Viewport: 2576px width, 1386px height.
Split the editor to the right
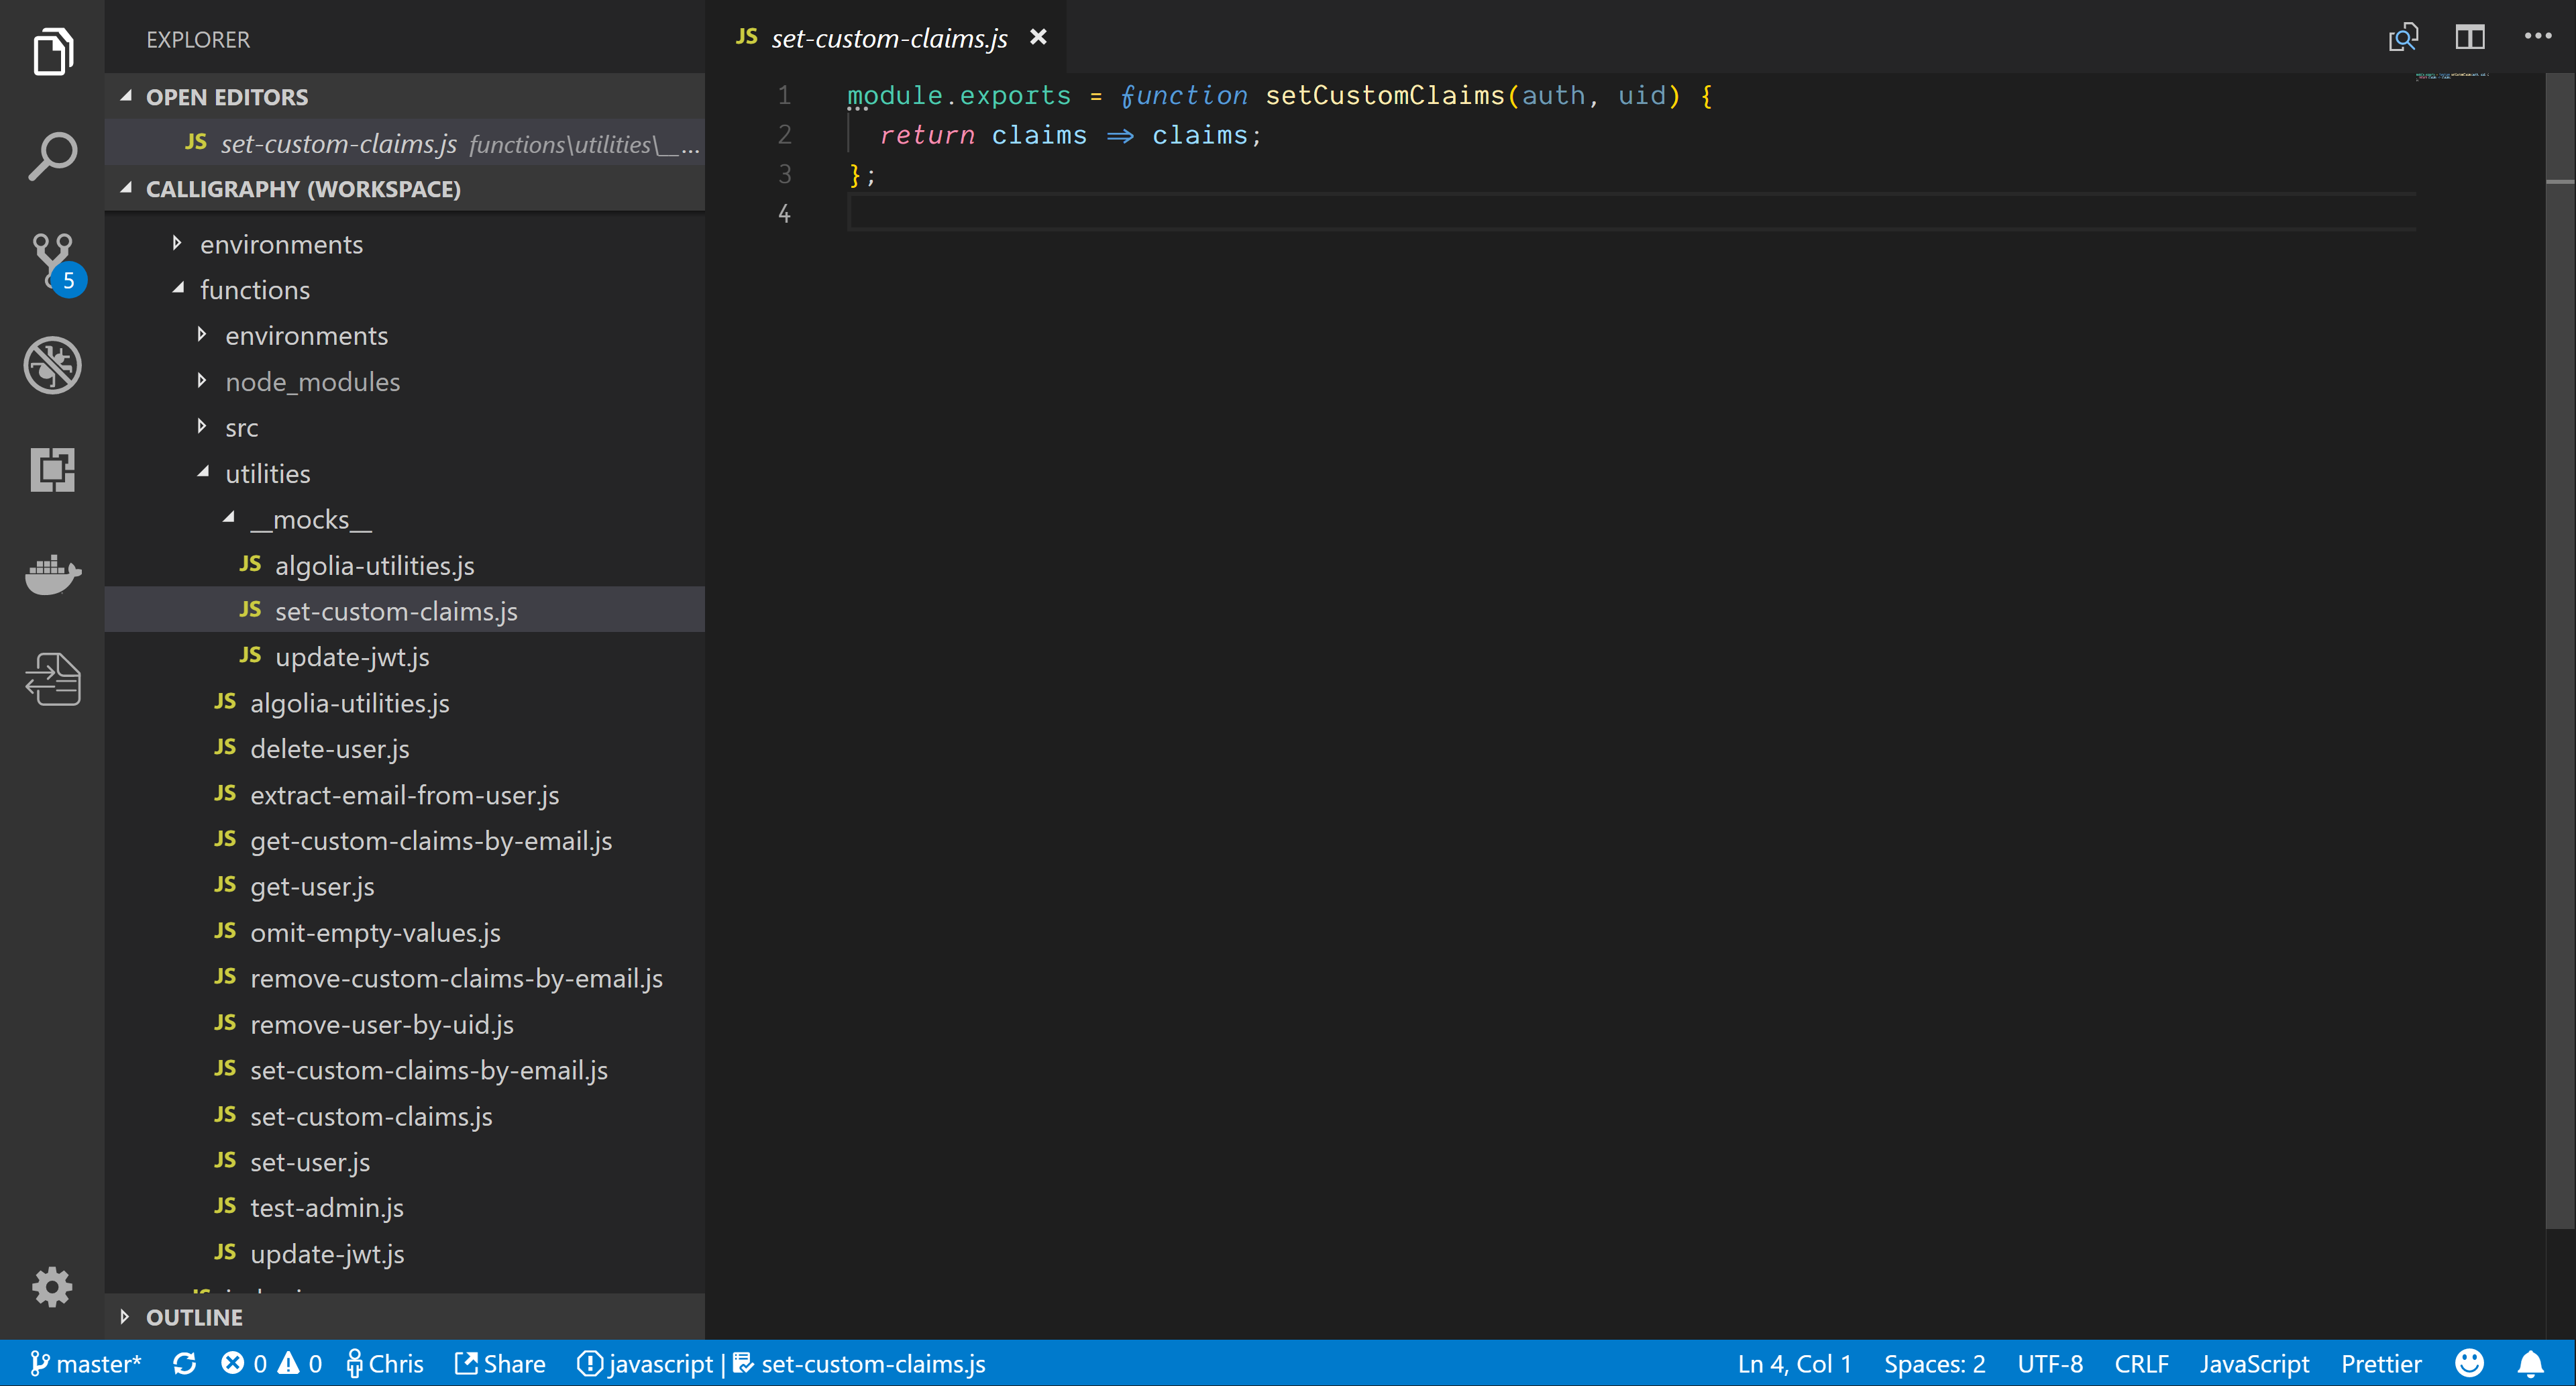(x=2470, y=38)
